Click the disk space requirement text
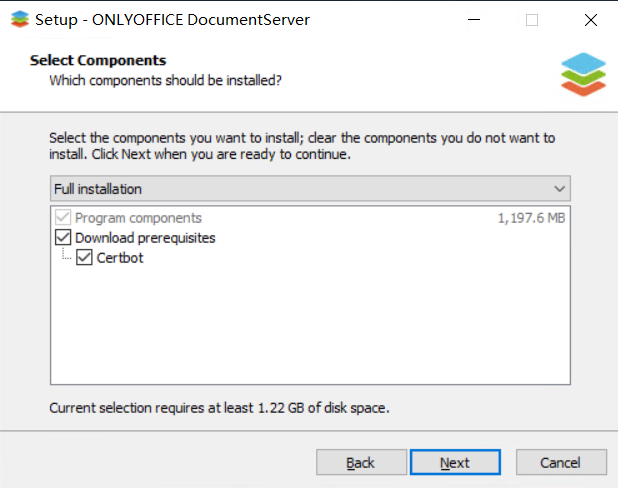Viewport: 618px width, 488px height. [x=219, y=408]
